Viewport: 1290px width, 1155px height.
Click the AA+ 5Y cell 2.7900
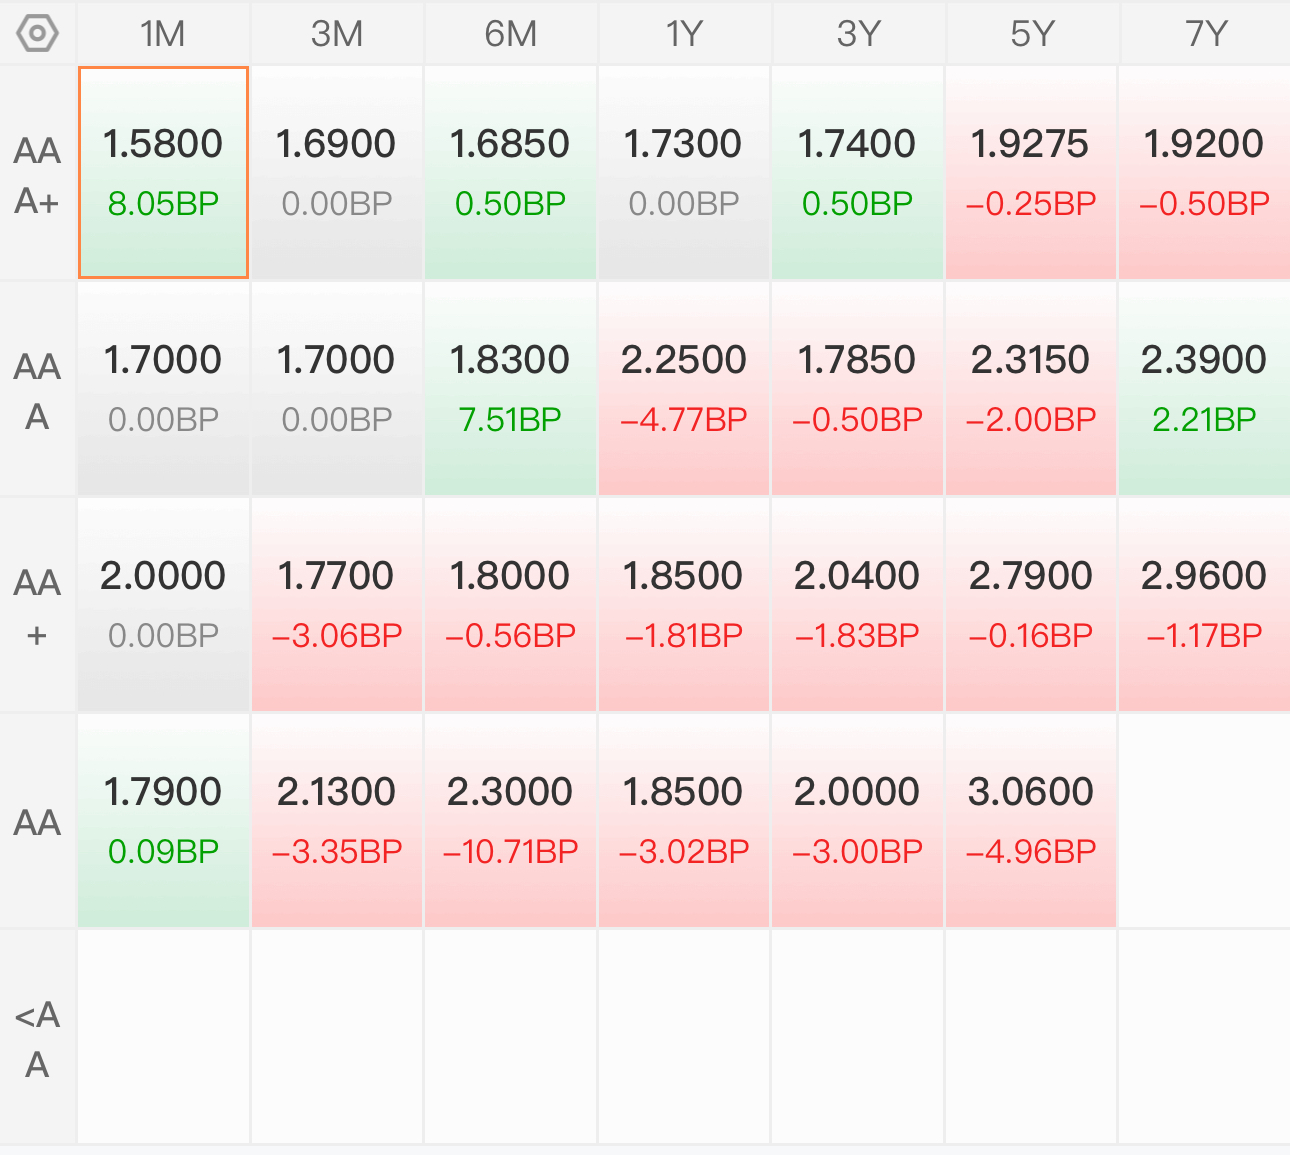pyautogui.click(x=1031, y=605)
